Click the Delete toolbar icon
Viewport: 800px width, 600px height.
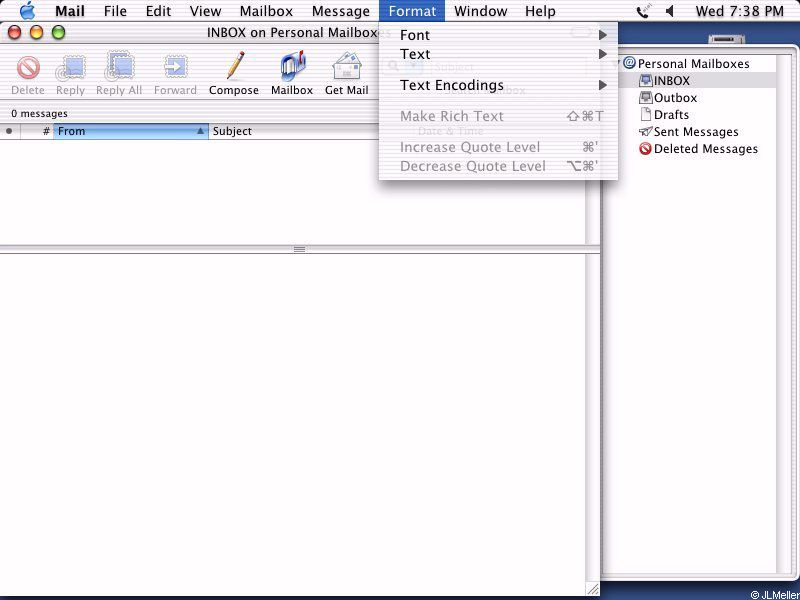pos(28,68)
